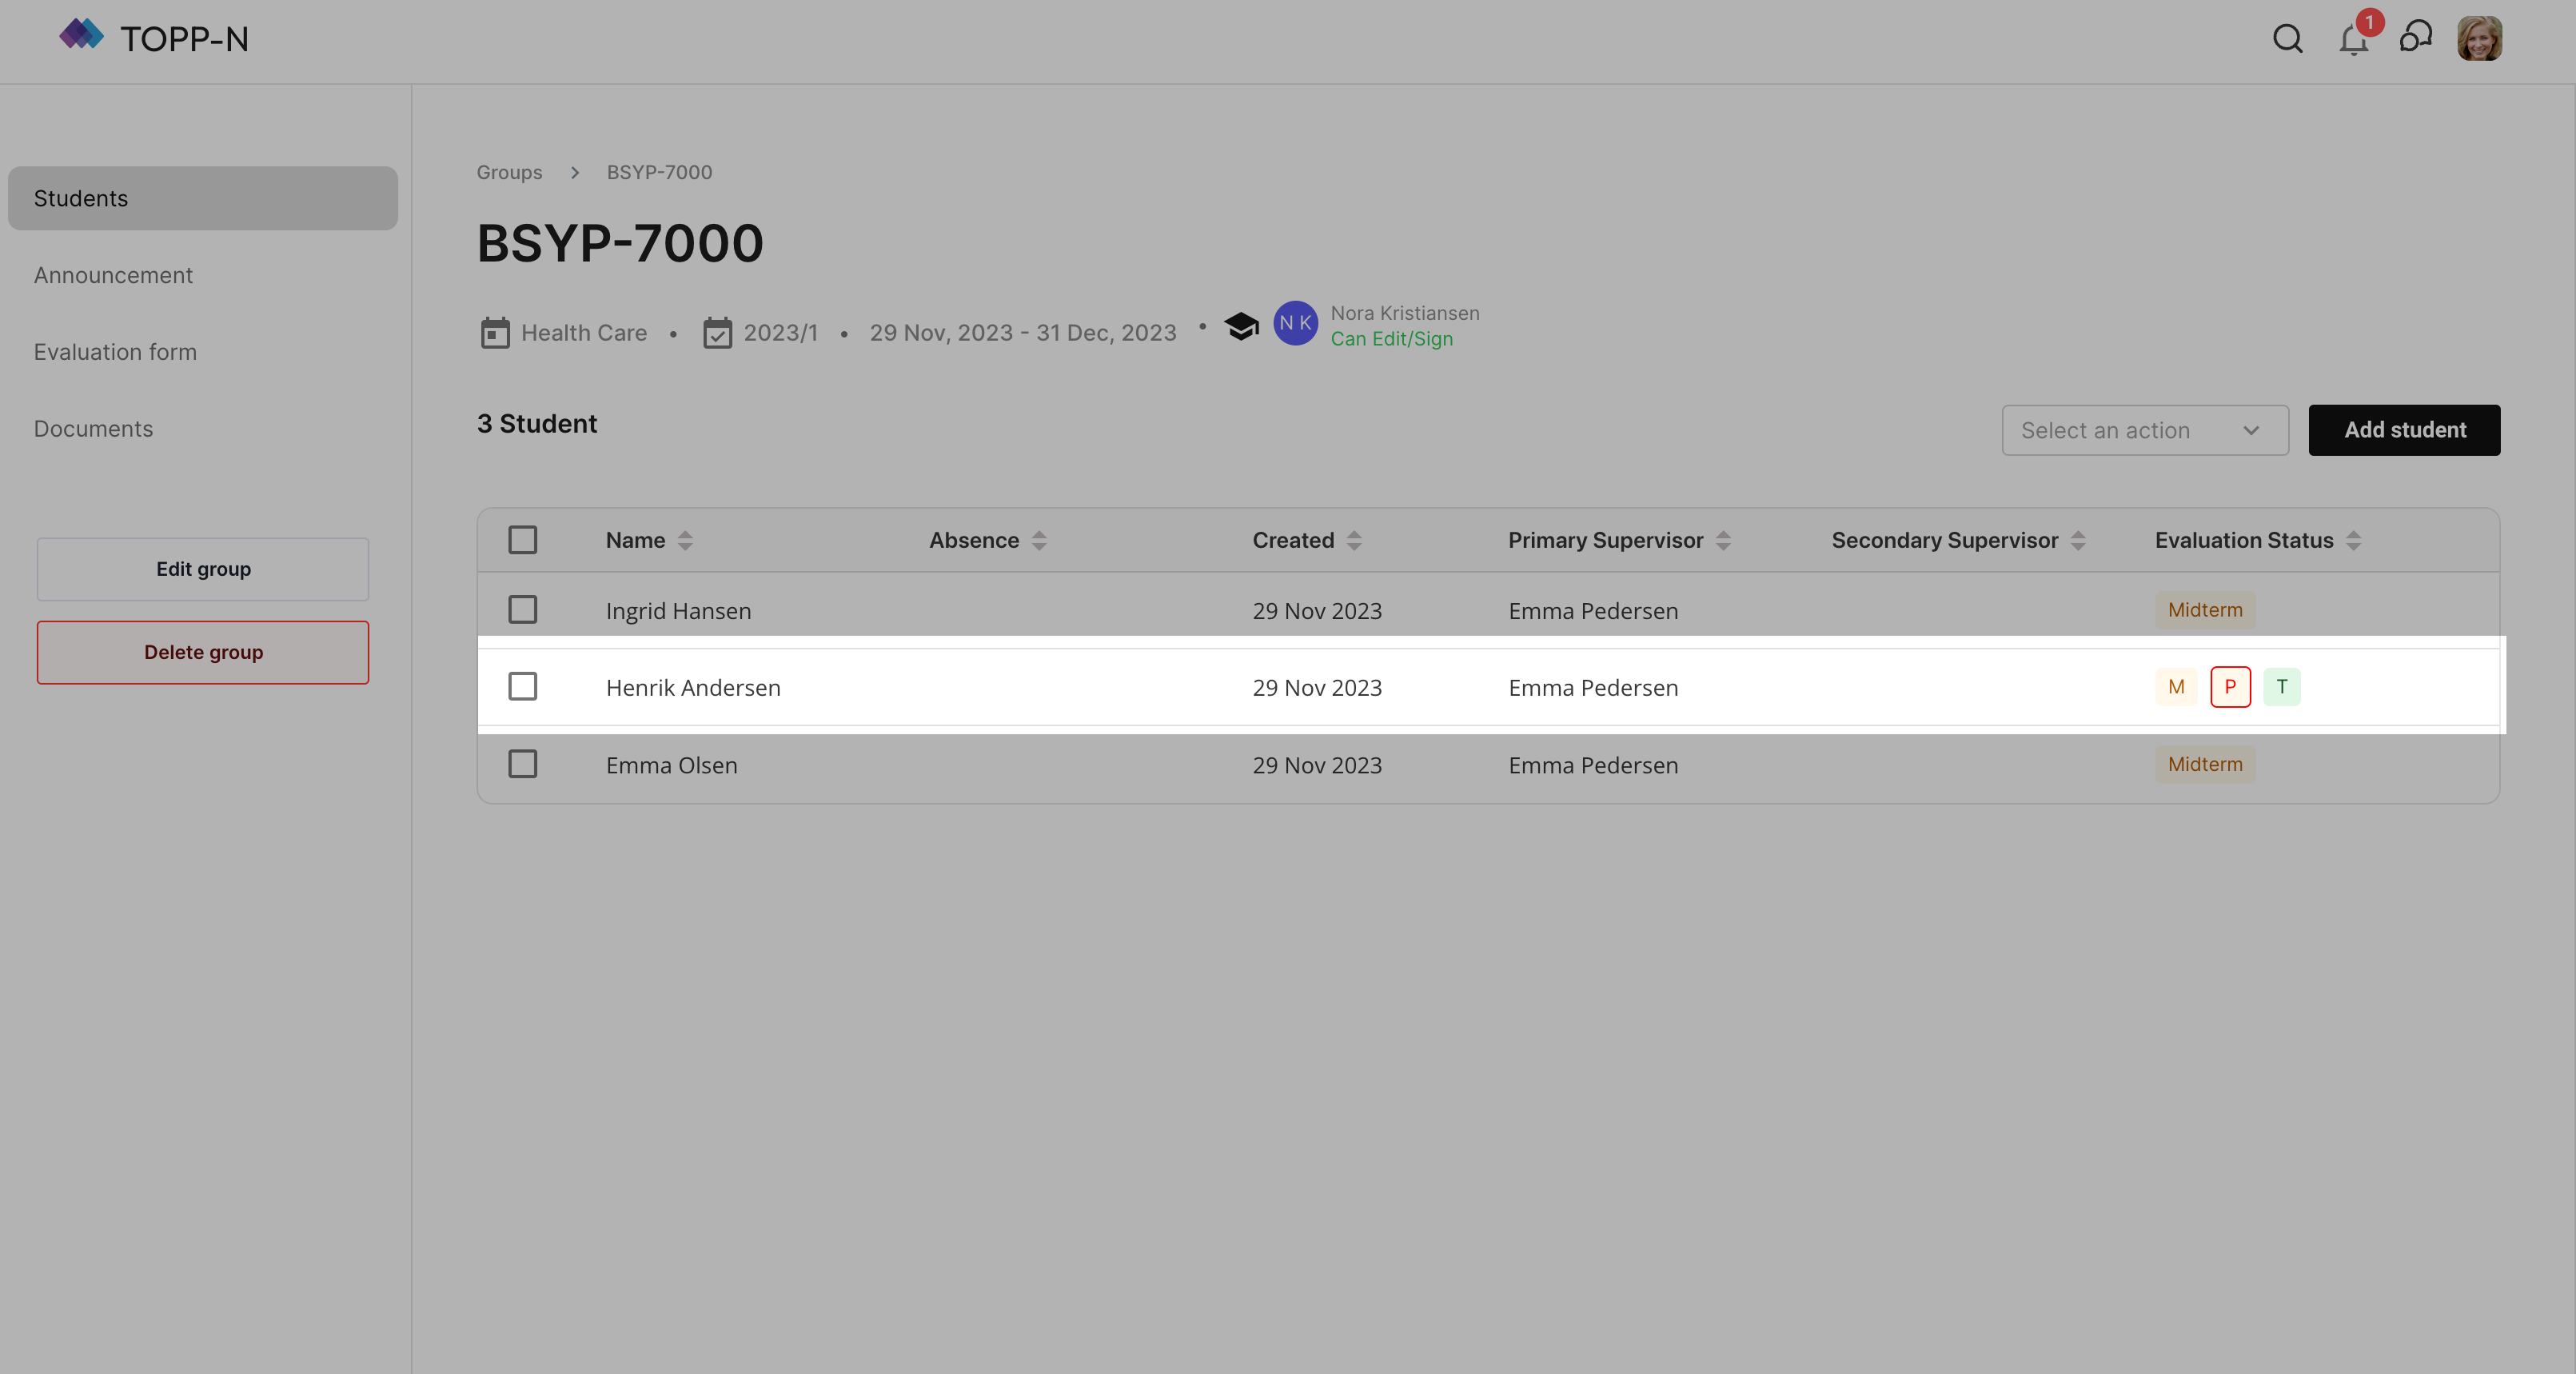Open the notifications bell icon
This screenshot has height=1374, width=2576.
[x=2353, y=40]
